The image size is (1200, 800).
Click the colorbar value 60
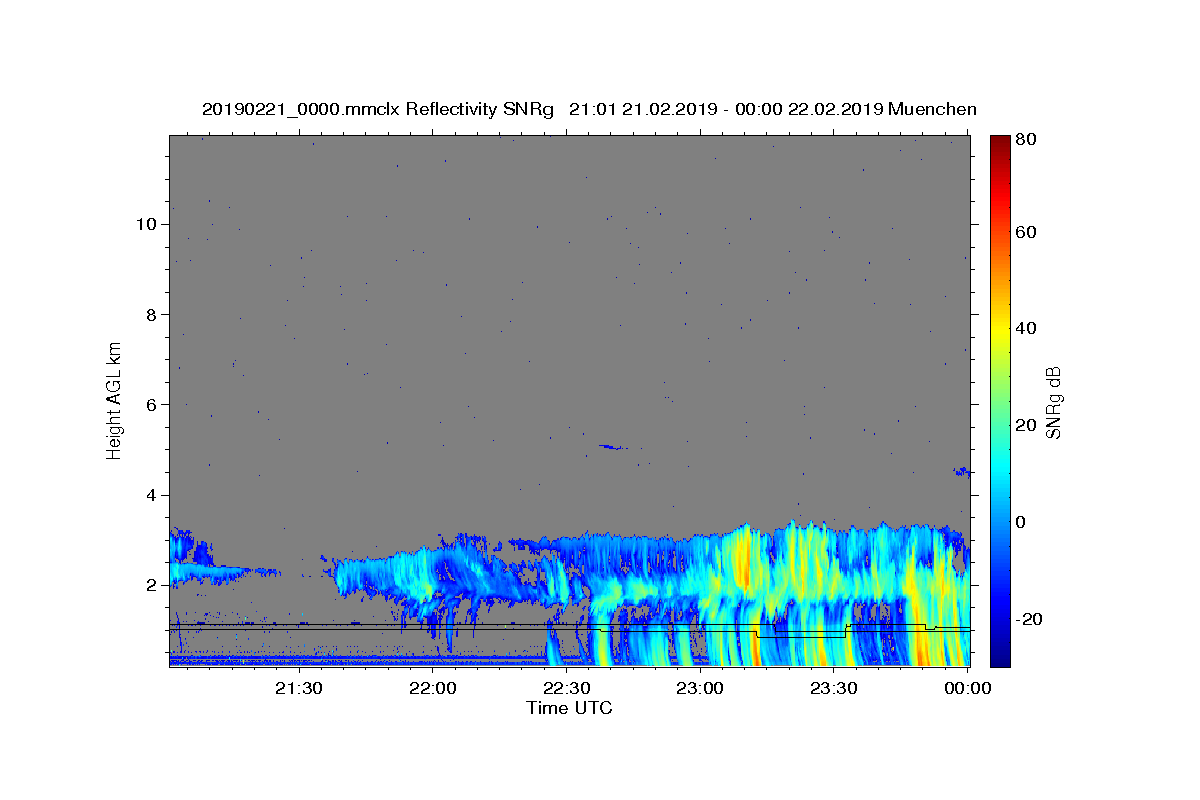(x=1026, y=232)
